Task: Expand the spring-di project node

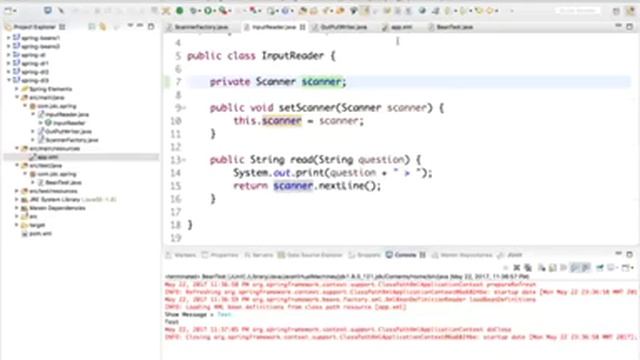Action: [x=9, y=55]
